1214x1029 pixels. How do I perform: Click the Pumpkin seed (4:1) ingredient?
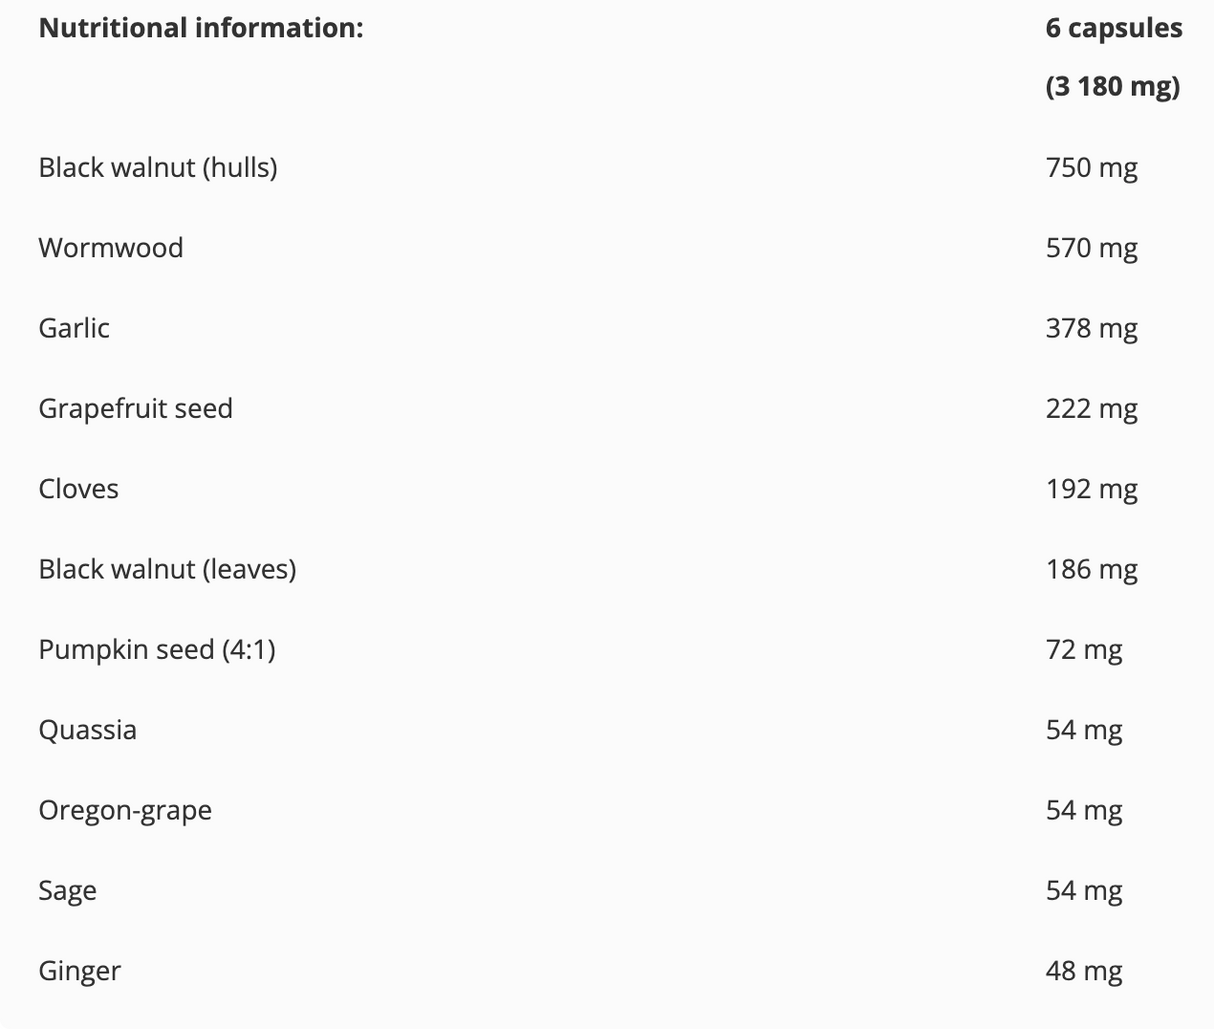pos(157,650)
